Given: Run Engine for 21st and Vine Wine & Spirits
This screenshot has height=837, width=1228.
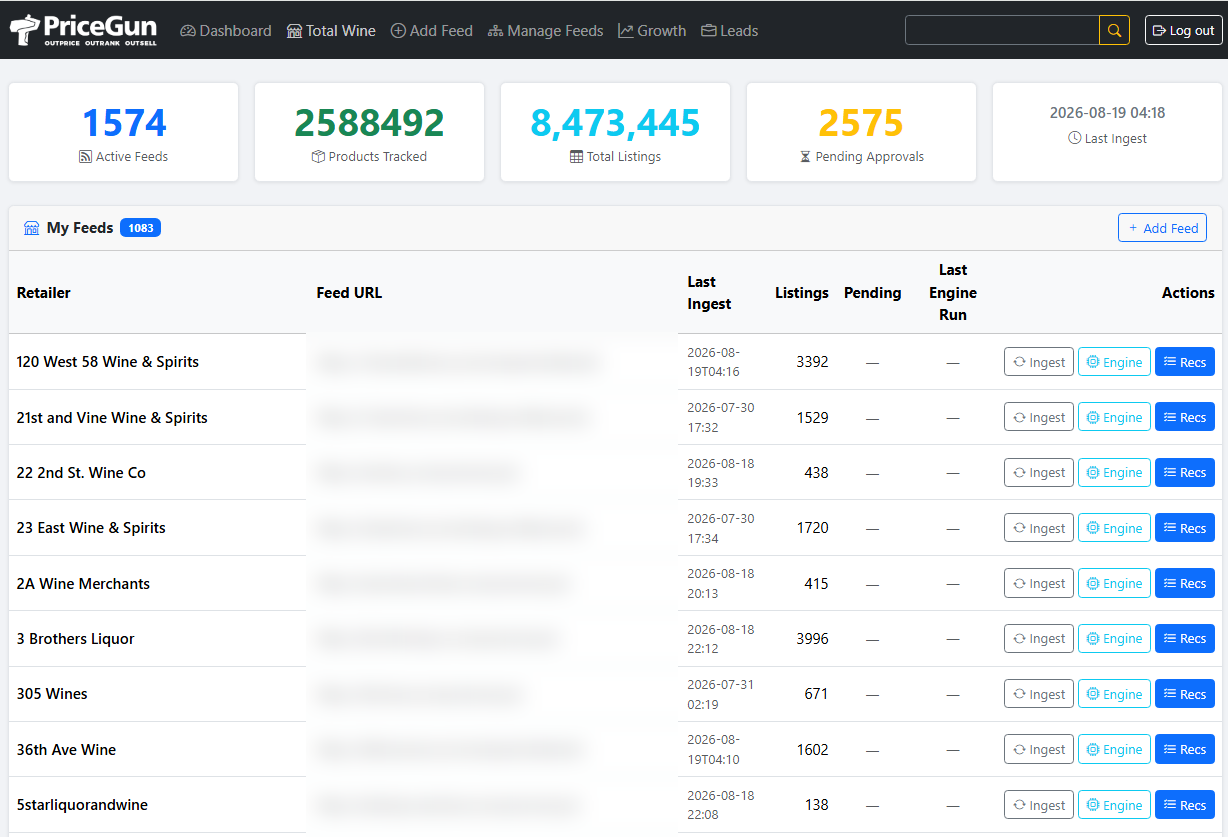Looking at the screenshot, I should [1114, 417].
